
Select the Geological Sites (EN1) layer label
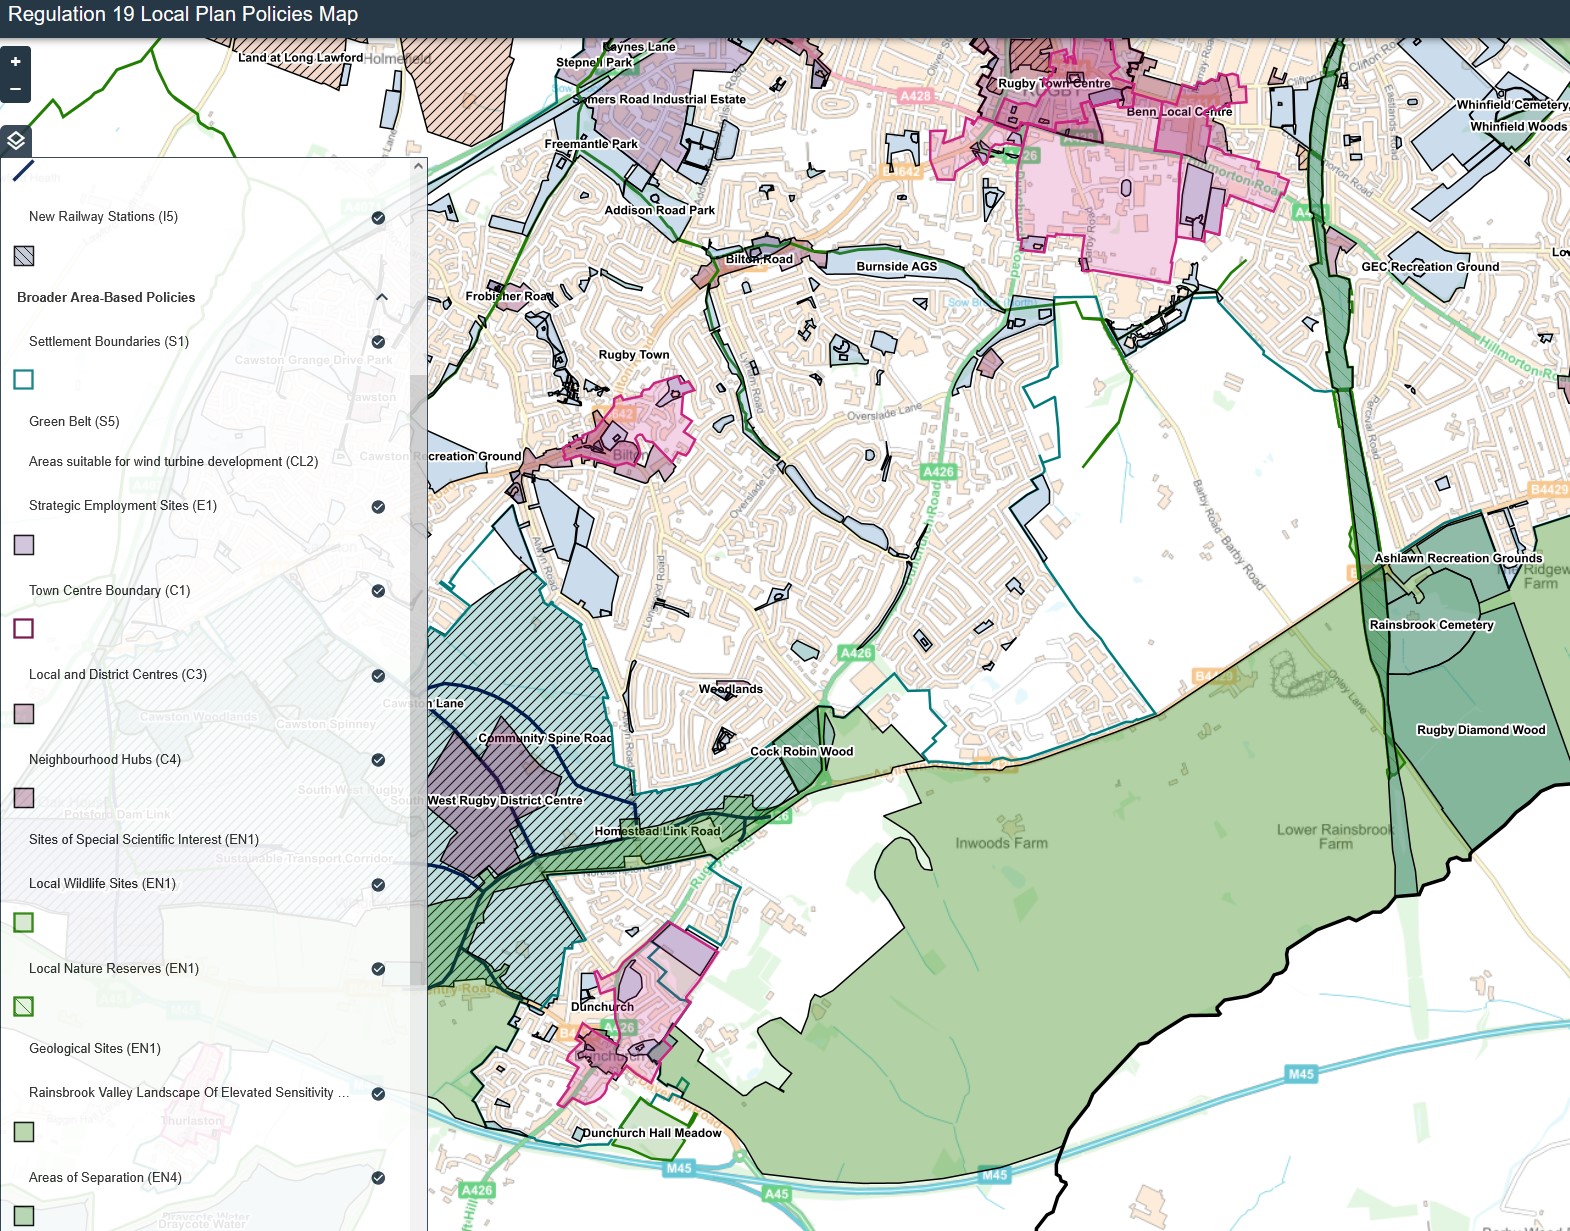coord(95,1049)
